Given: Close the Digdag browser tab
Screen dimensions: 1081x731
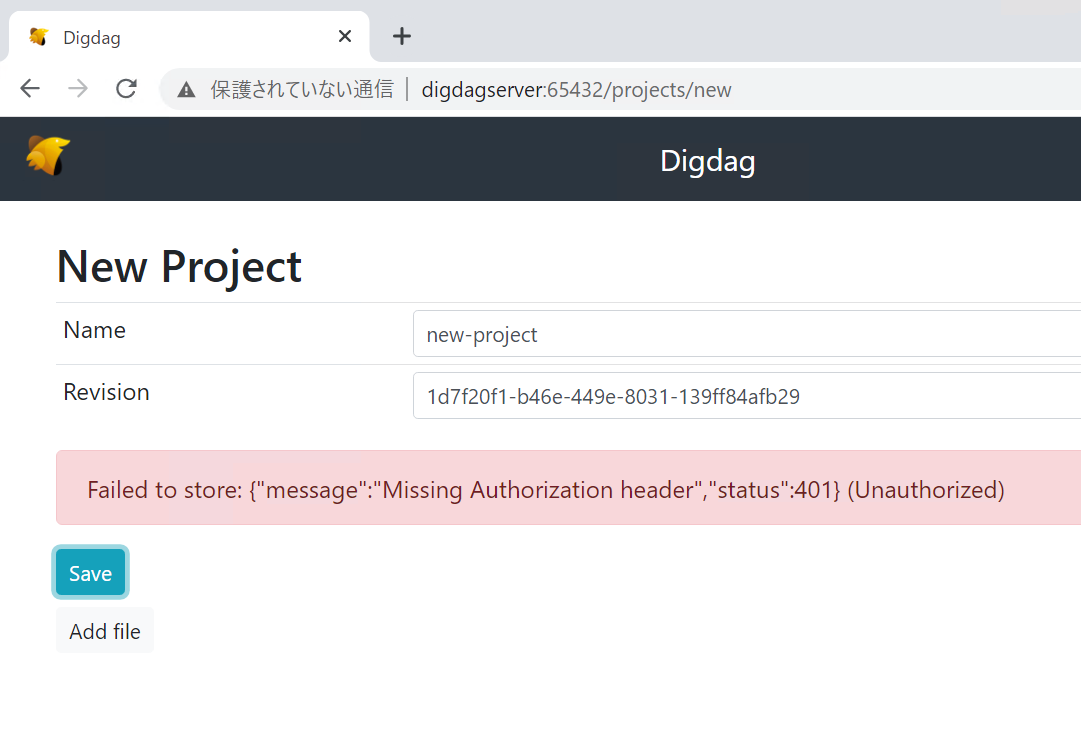Looking at the screenshot, I should [x=345, y=36].
